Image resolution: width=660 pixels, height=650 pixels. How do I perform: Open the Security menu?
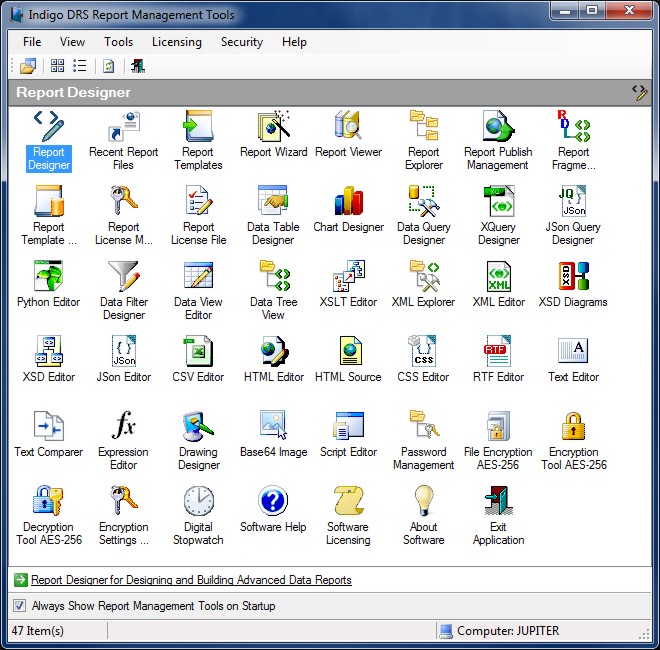[242, 42]
